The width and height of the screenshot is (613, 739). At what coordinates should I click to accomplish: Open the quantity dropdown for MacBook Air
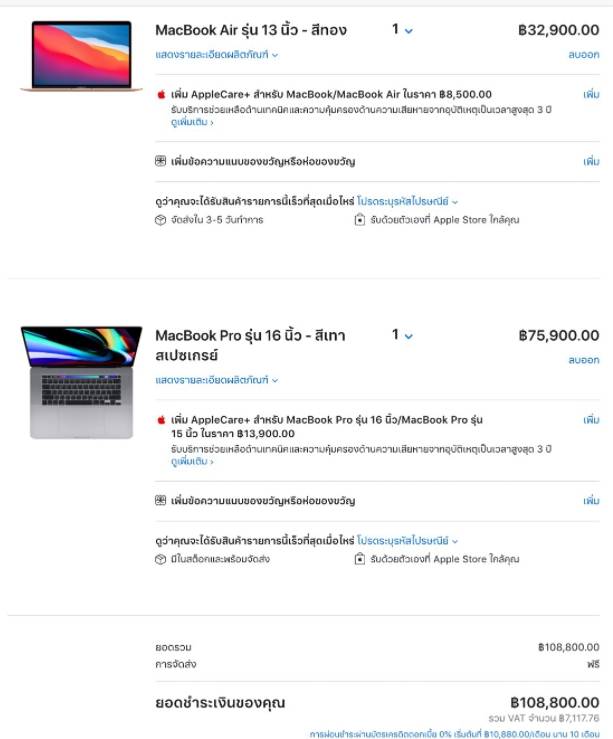coord(402,30)
